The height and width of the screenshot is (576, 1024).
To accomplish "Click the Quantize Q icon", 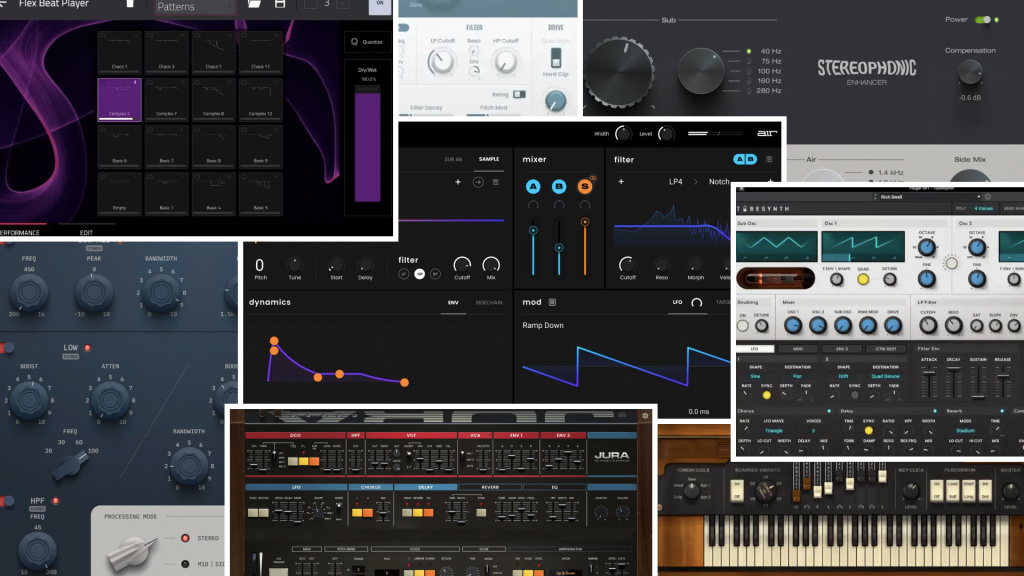I will click(x=355, y=42).
